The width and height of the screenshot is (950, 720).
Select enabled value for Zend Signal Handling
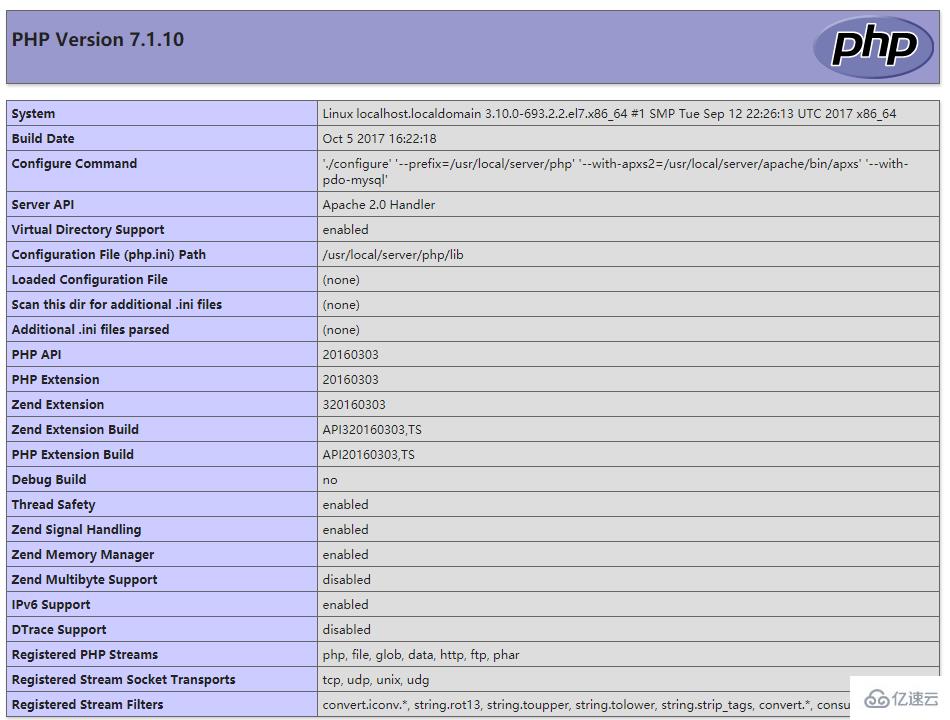[345, 529]
